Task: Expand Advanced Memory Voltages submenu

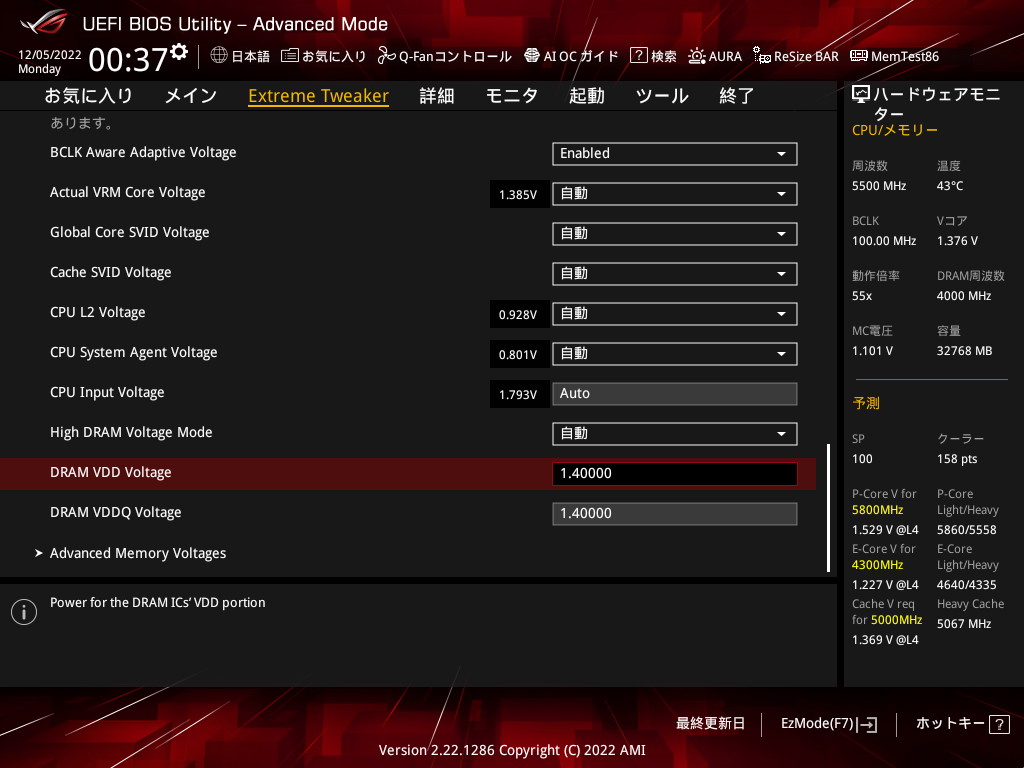Action: (138, 553)
